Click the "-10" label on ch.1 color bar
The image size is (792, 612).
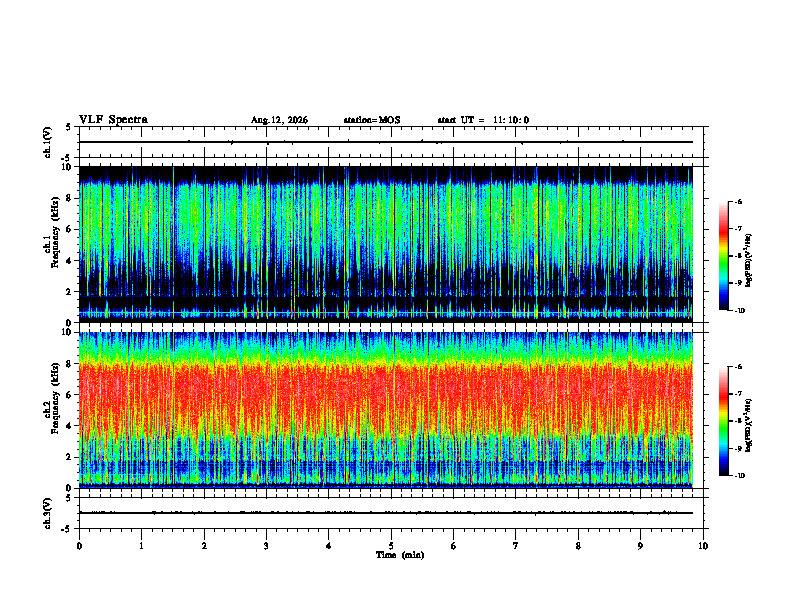tap(740, 311)
